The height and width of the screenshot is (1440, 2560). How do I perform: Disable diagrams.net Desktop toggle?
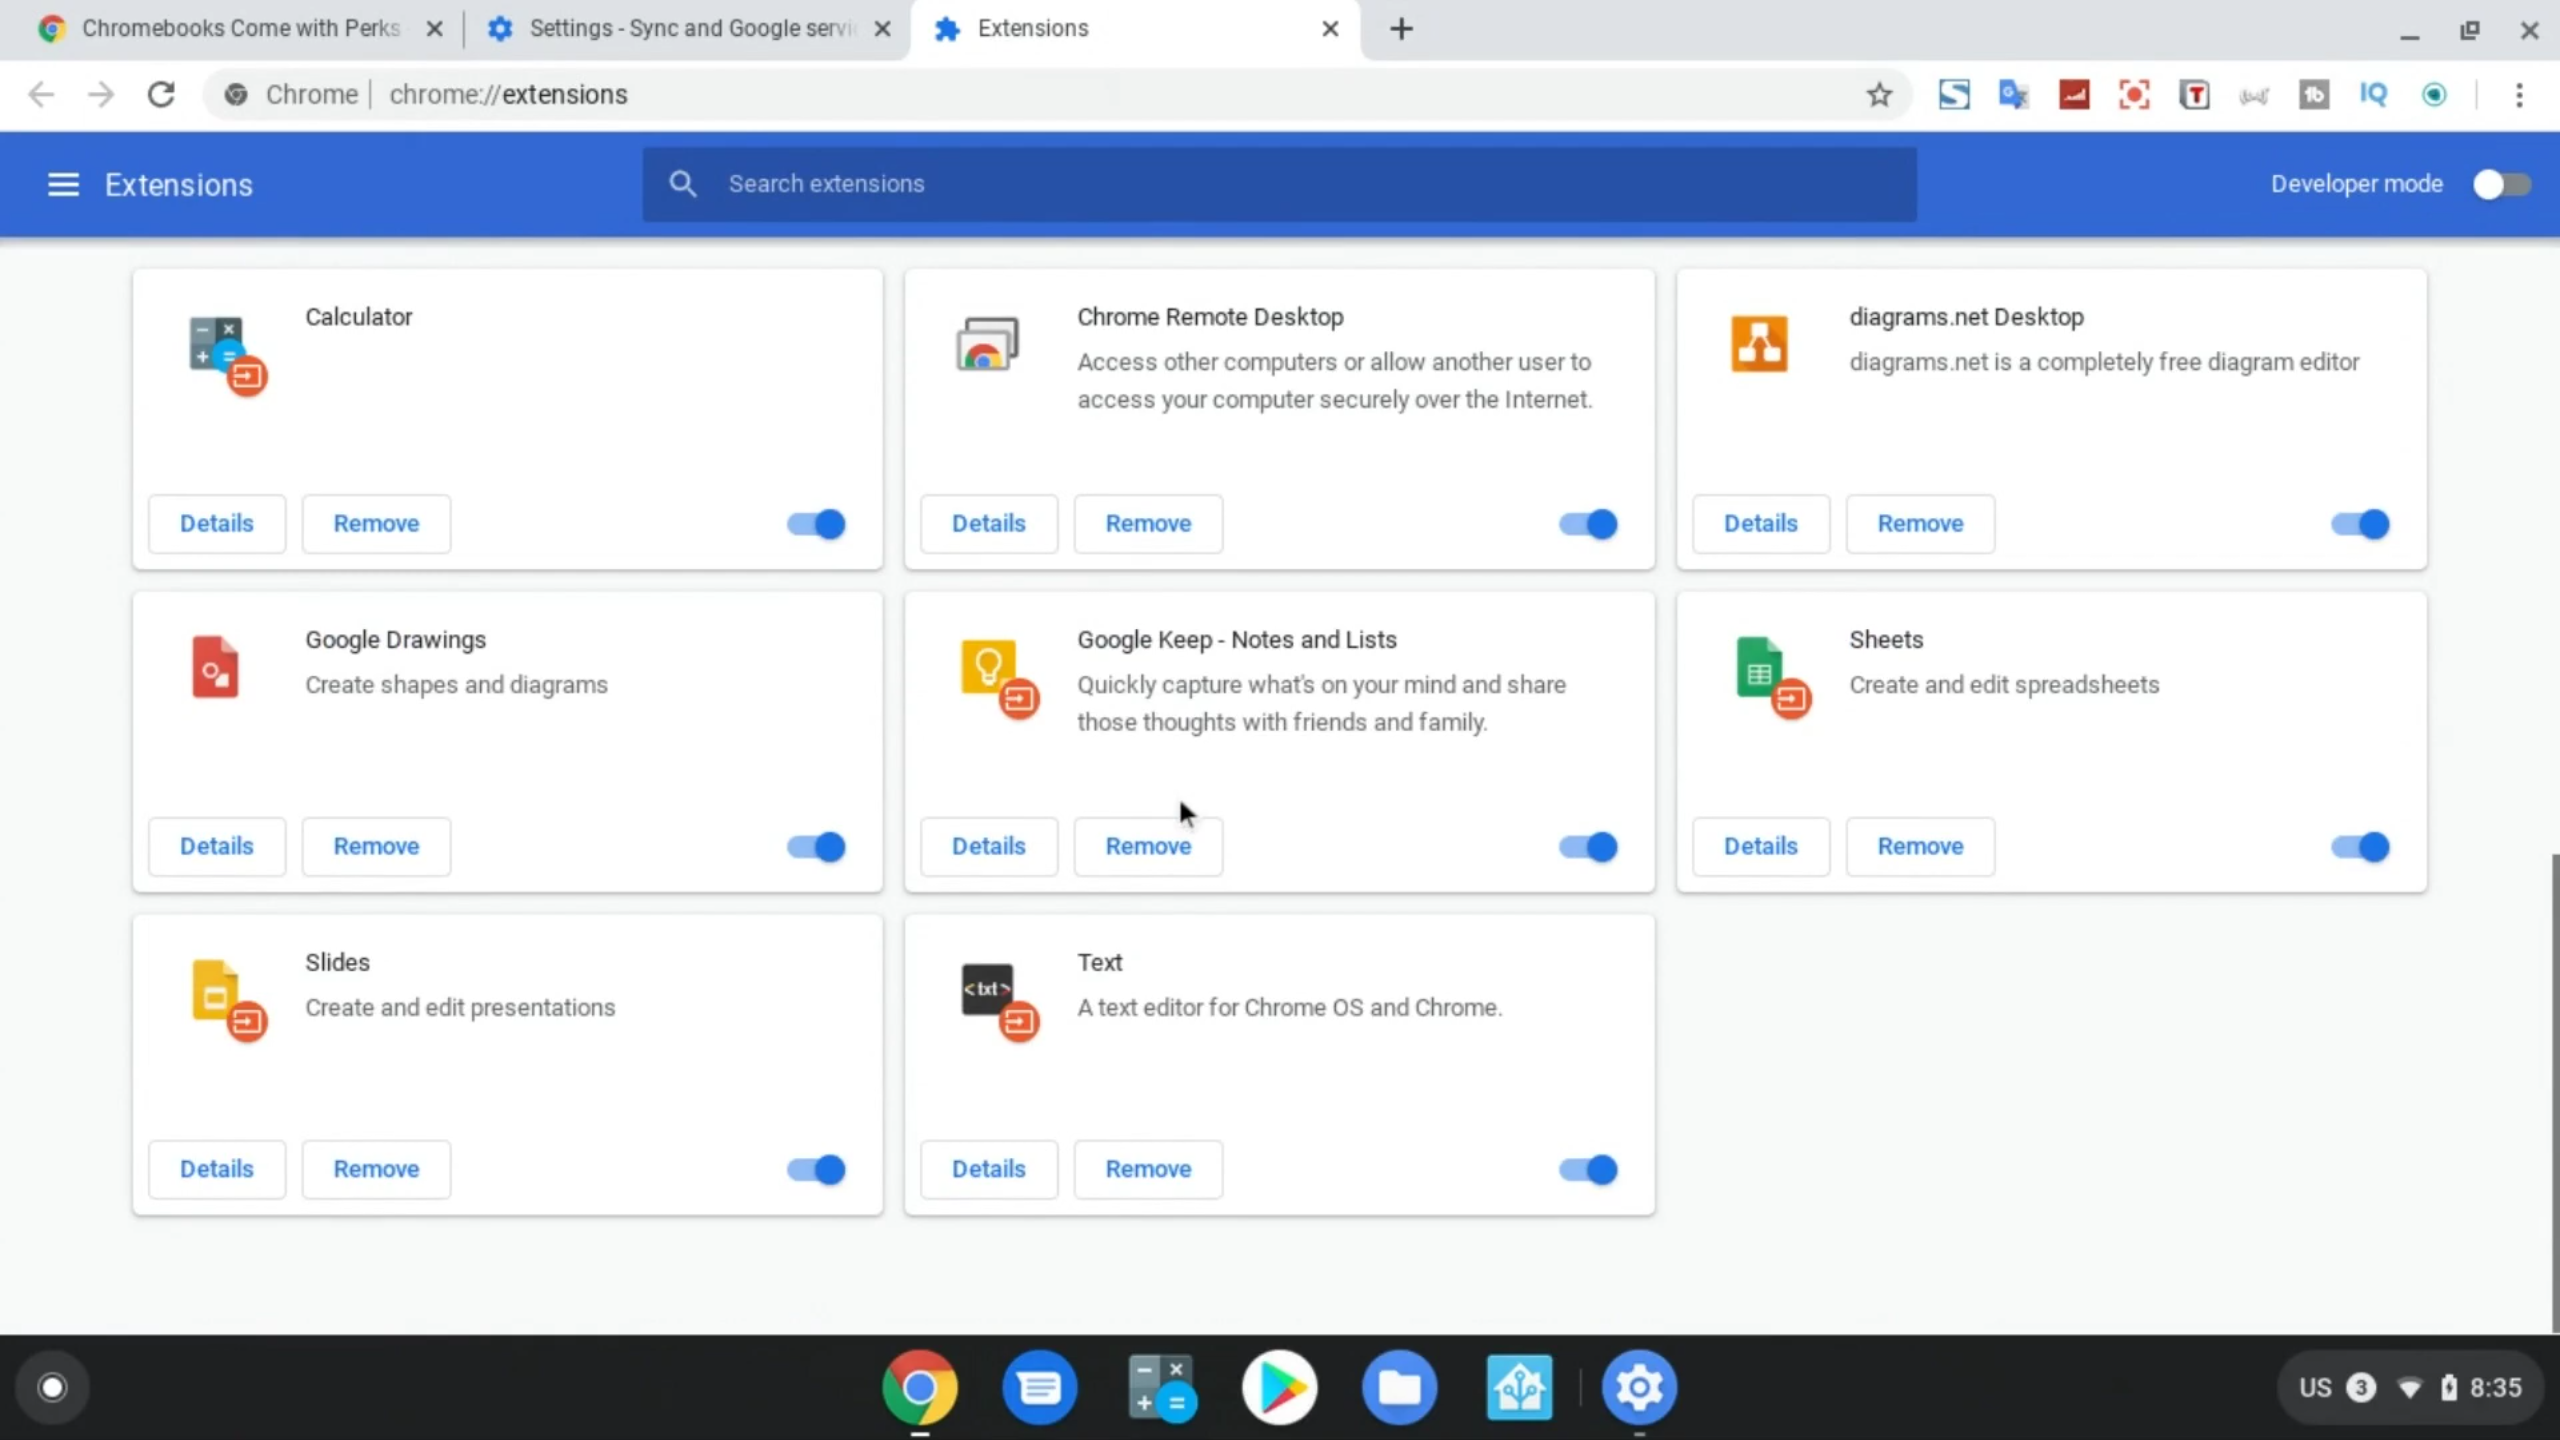point(2360,524)
